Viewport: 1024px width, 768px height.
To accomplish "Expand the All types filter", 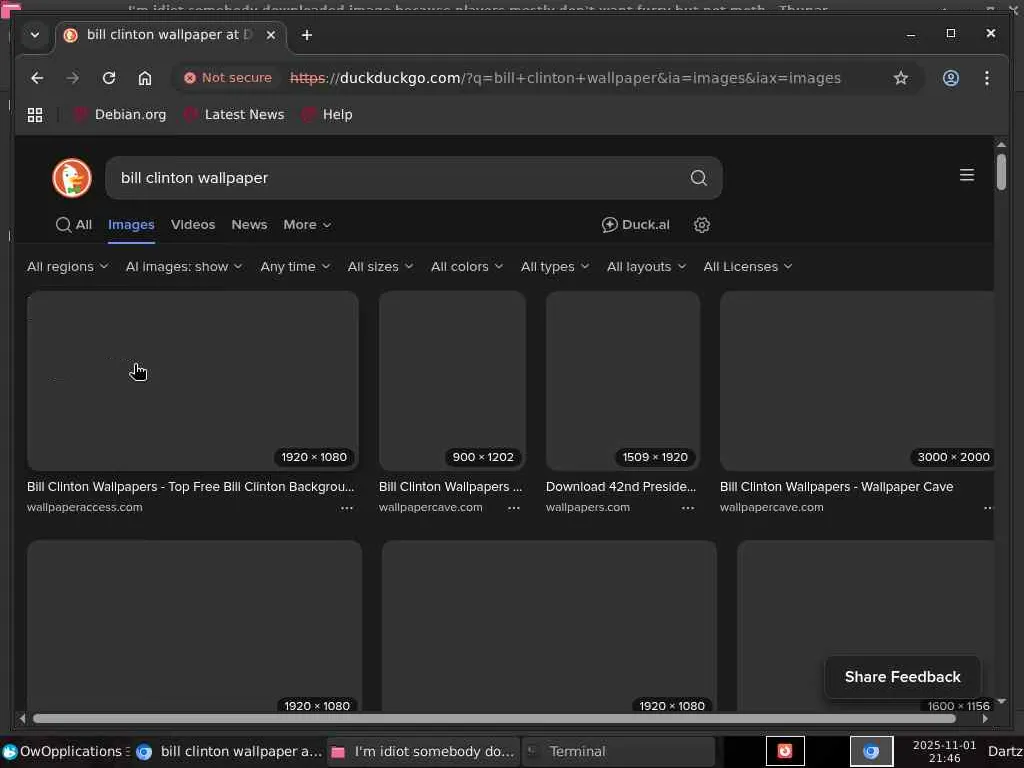I will tap(554, 266).
